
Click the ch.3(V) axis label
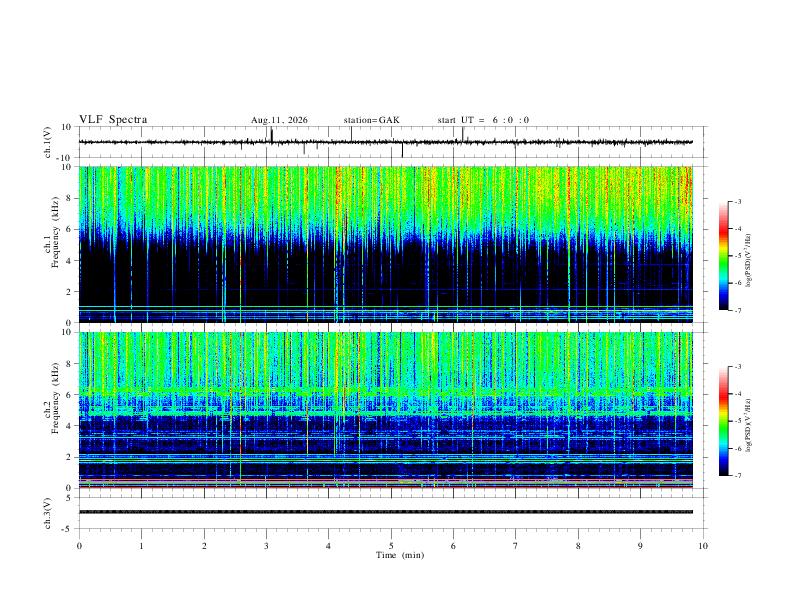point(48,513)
